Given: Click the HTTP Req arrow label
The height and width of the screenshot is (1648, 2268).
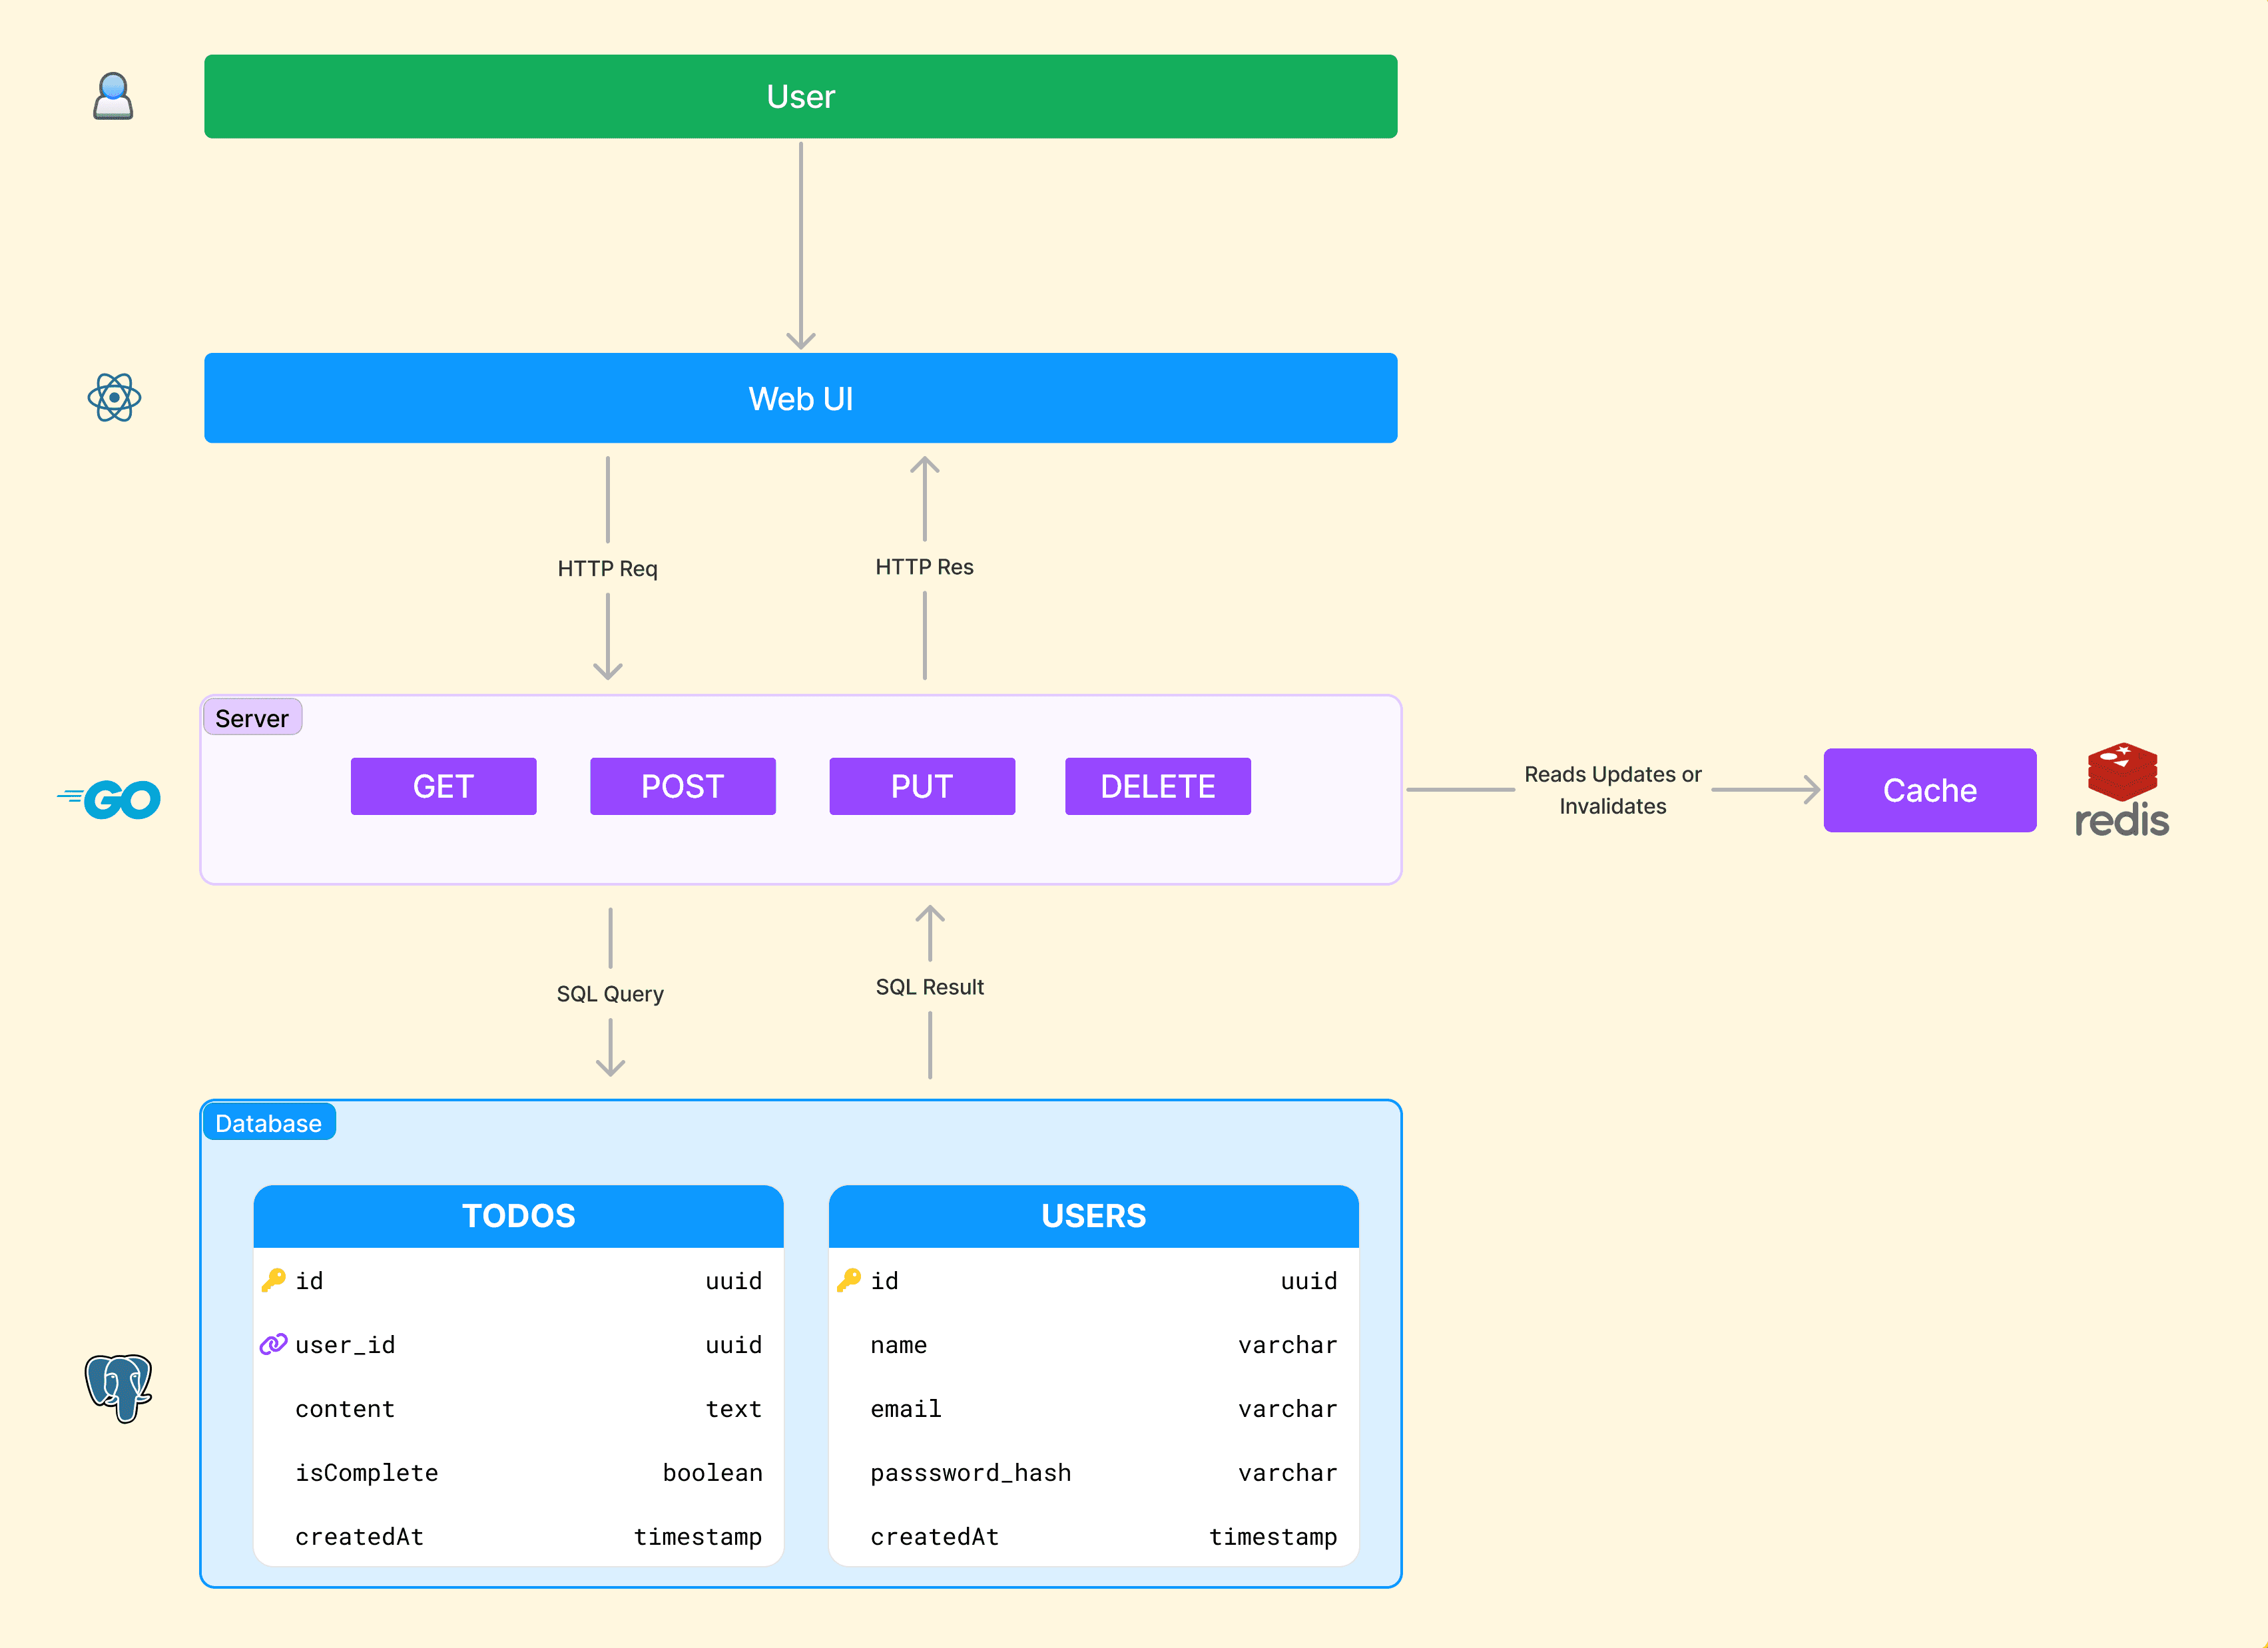Looking at the screenshot, I should click(x=608, y=568).
